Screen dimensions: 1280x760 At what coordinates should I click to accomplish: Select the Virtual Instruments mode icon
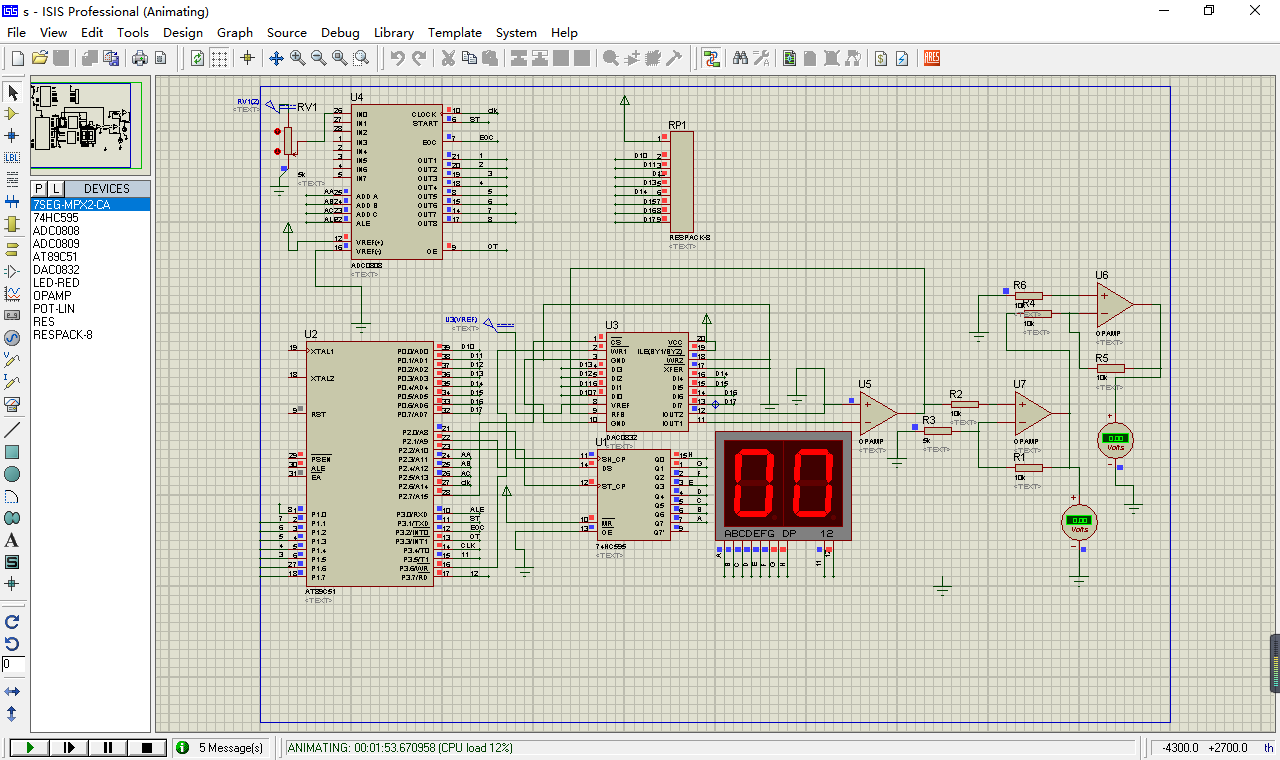point(13,403)
